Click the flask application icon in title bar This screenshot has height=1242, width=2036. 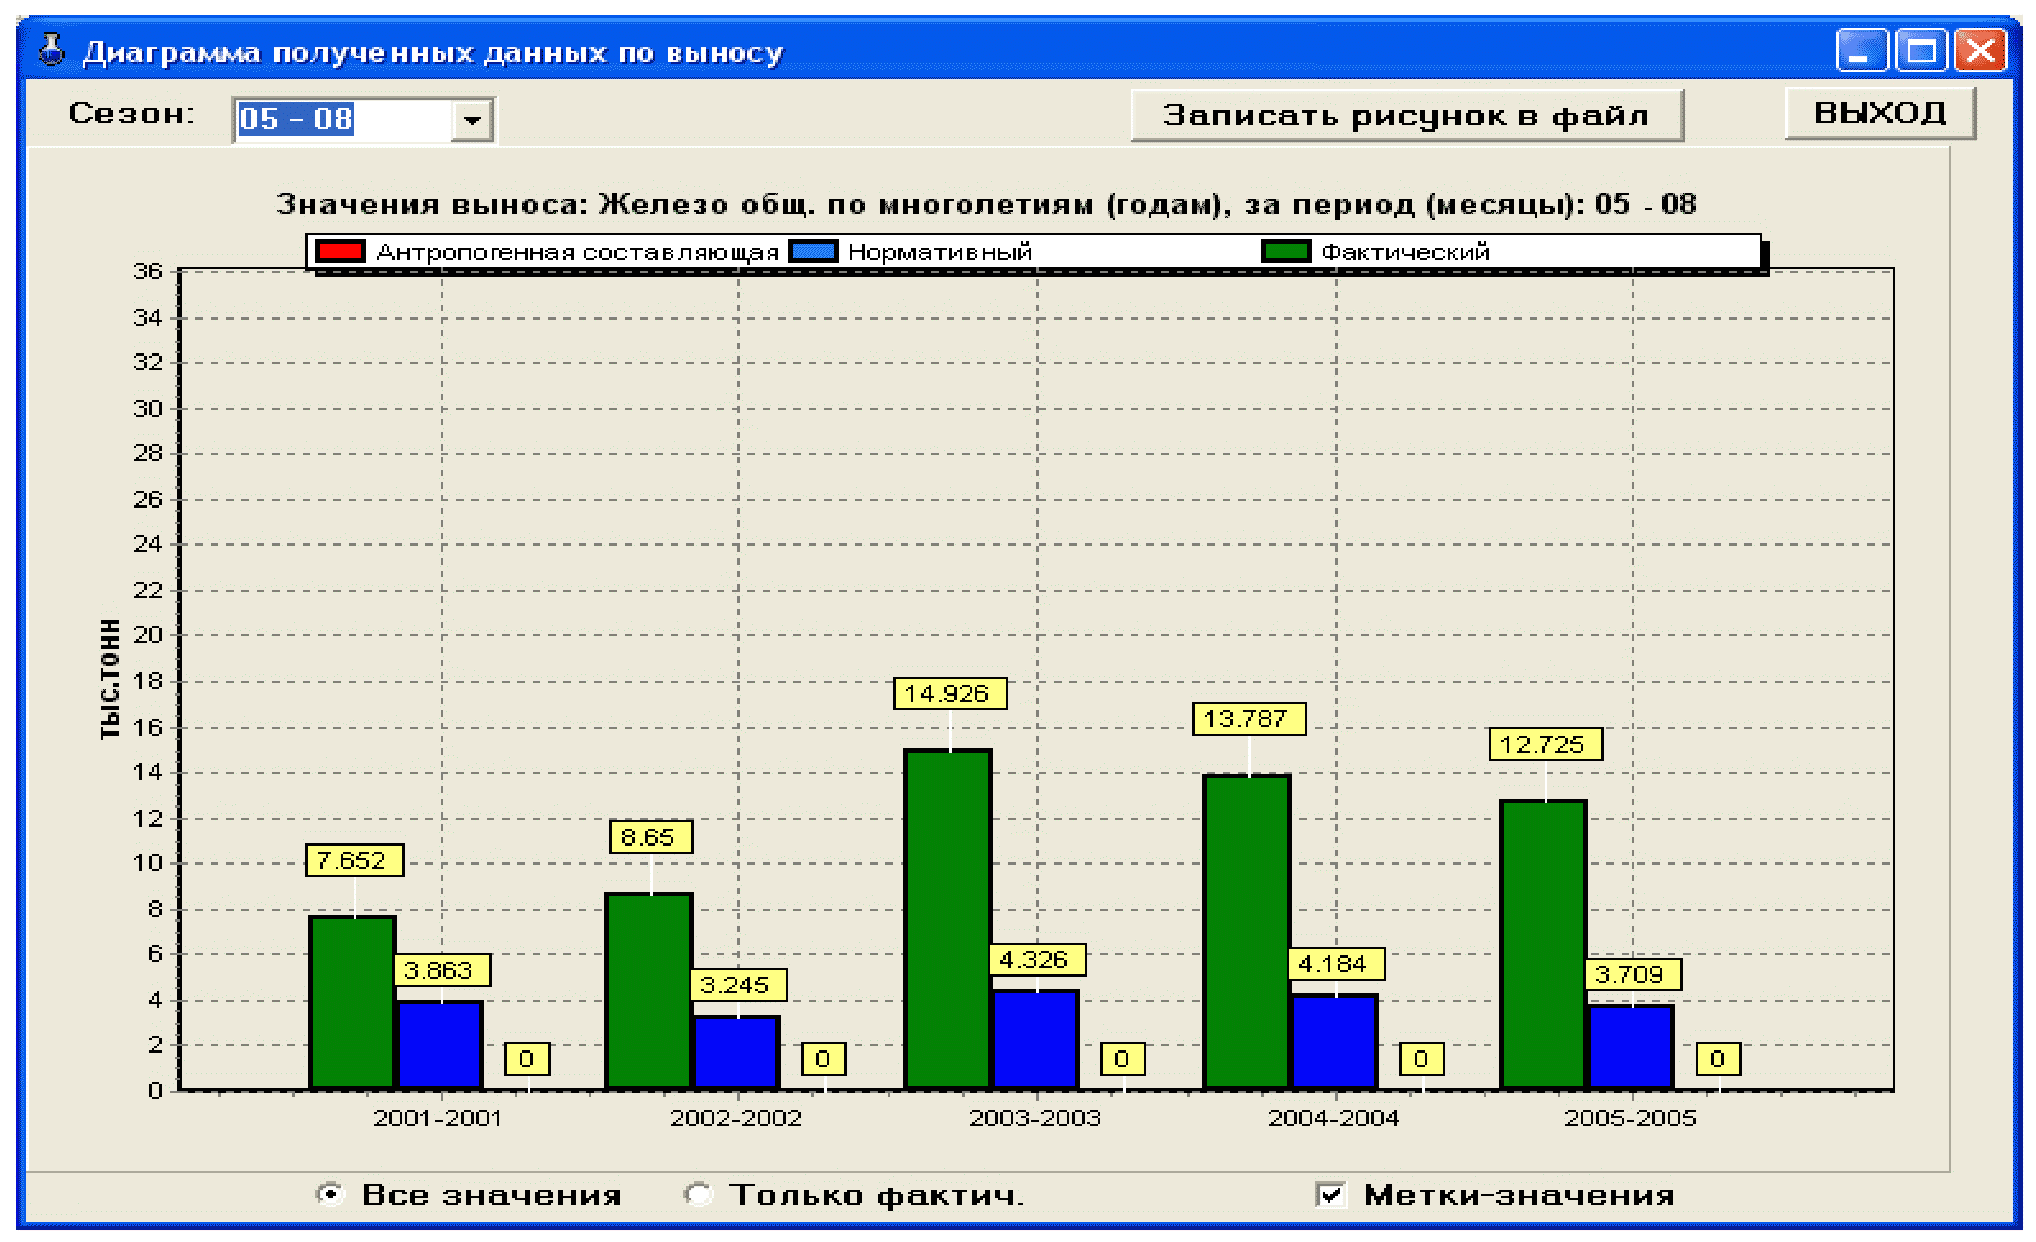(51, 50)
